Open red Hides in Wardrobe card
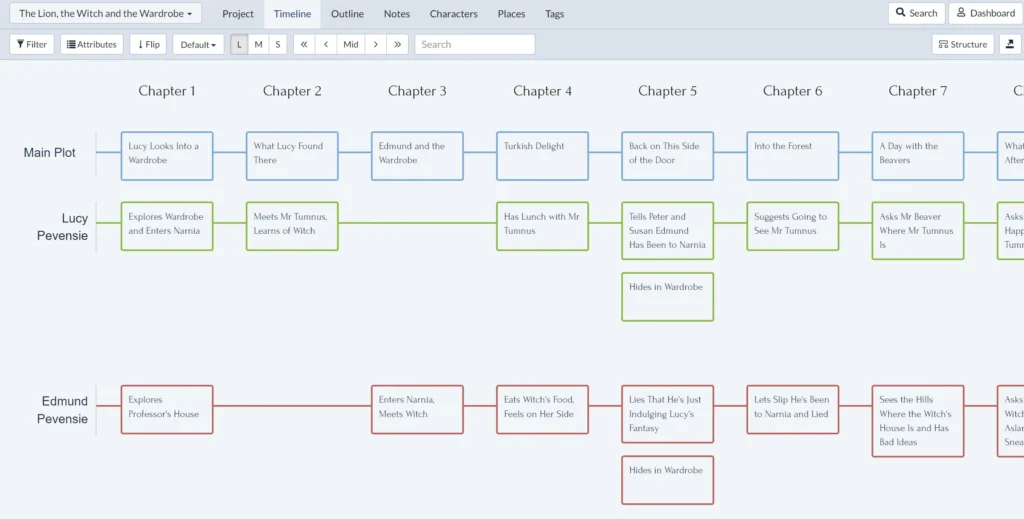 click(667, 480)
